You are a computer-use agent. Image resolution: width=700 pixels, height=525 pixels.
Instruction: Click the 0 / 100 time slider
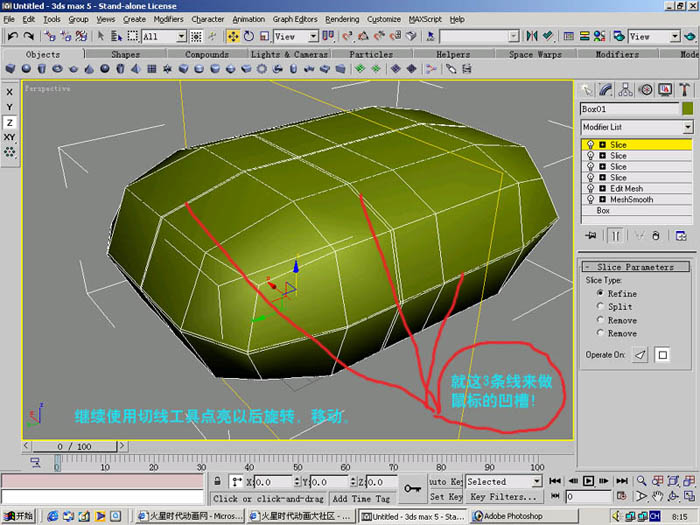pyautogui.click(x=74, y=446)
